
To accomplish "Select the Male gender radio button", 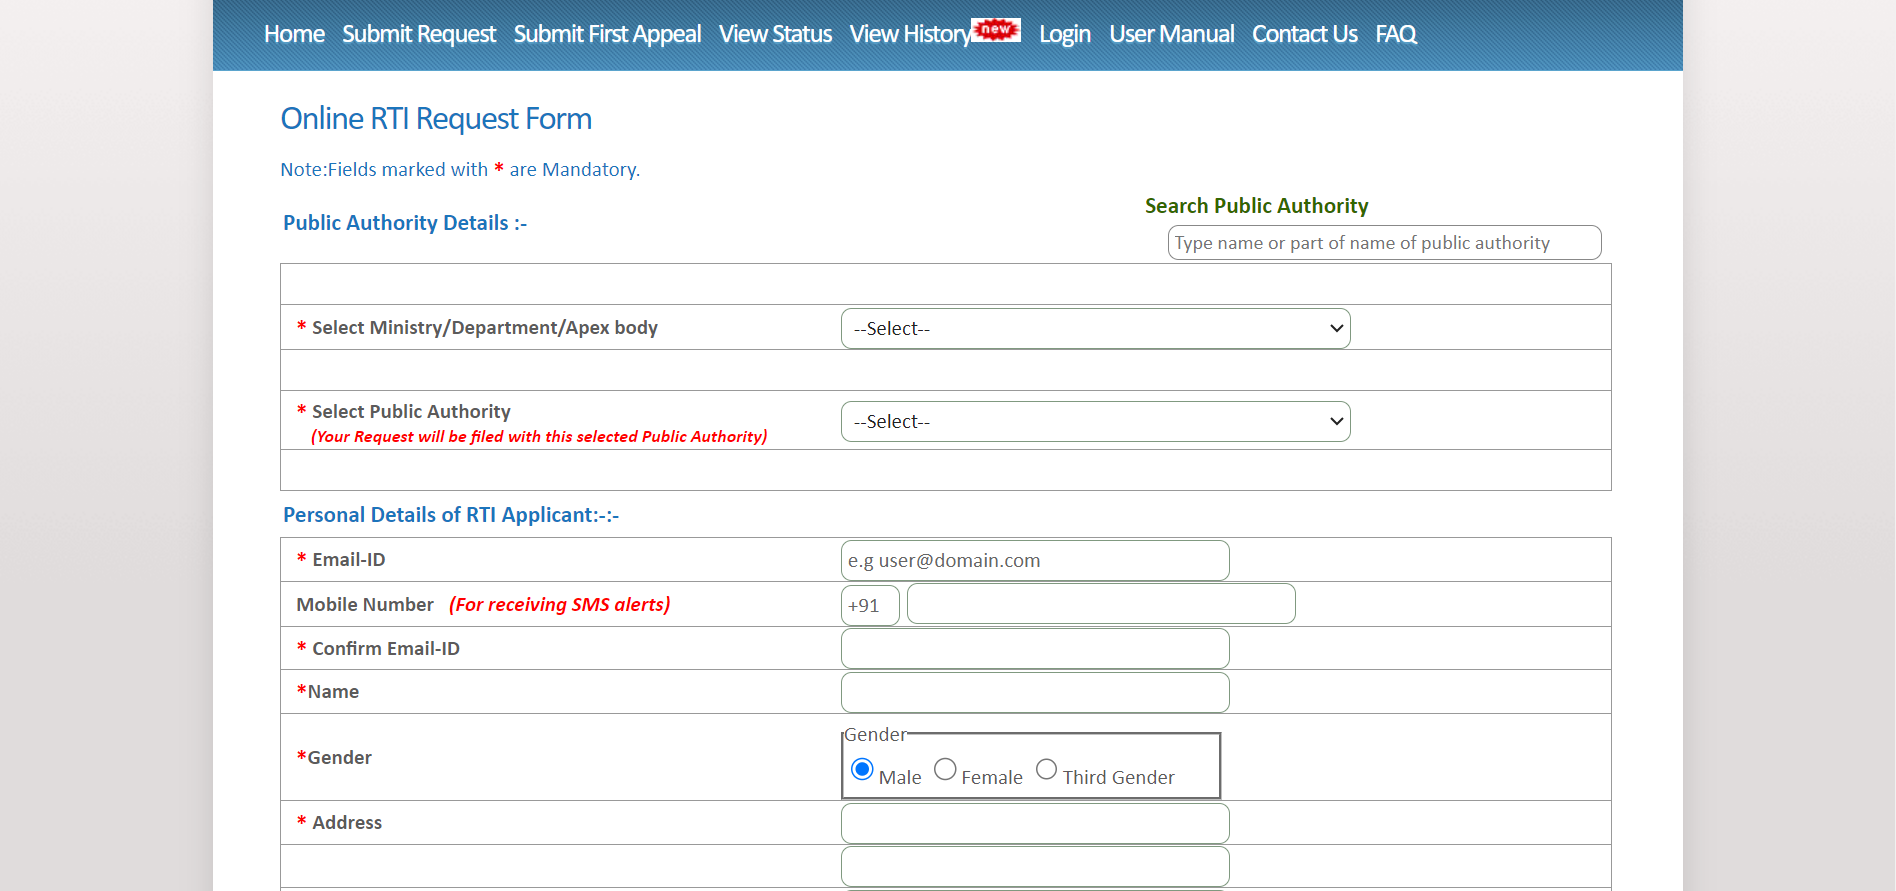I will (862, 769).
